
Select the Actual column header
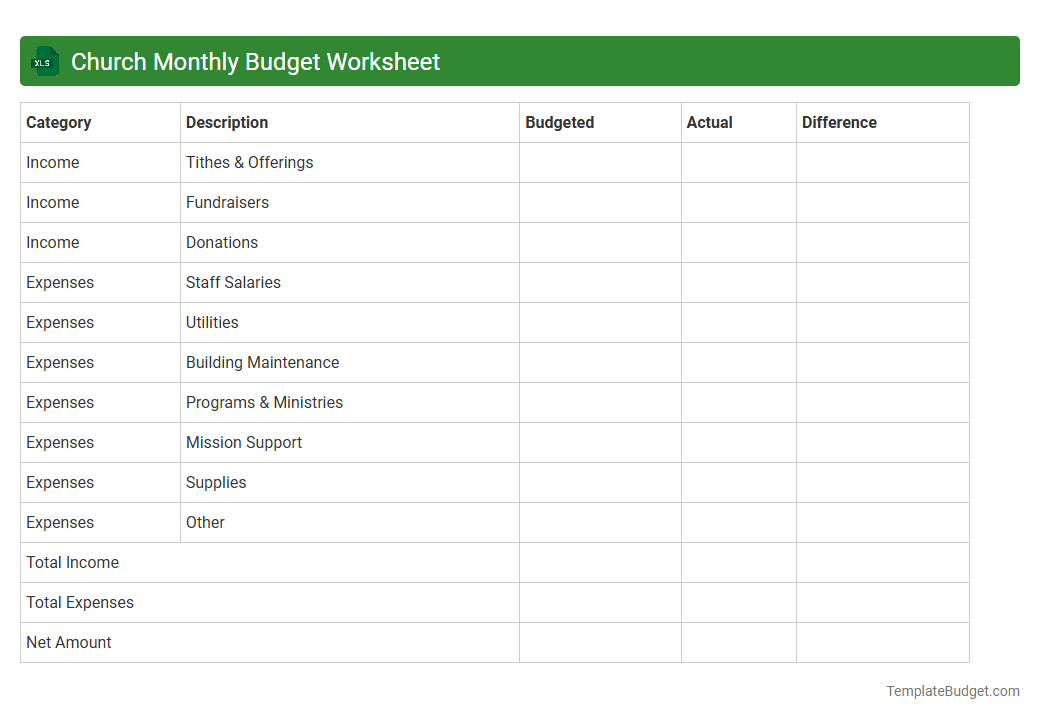tap(710, 122)
